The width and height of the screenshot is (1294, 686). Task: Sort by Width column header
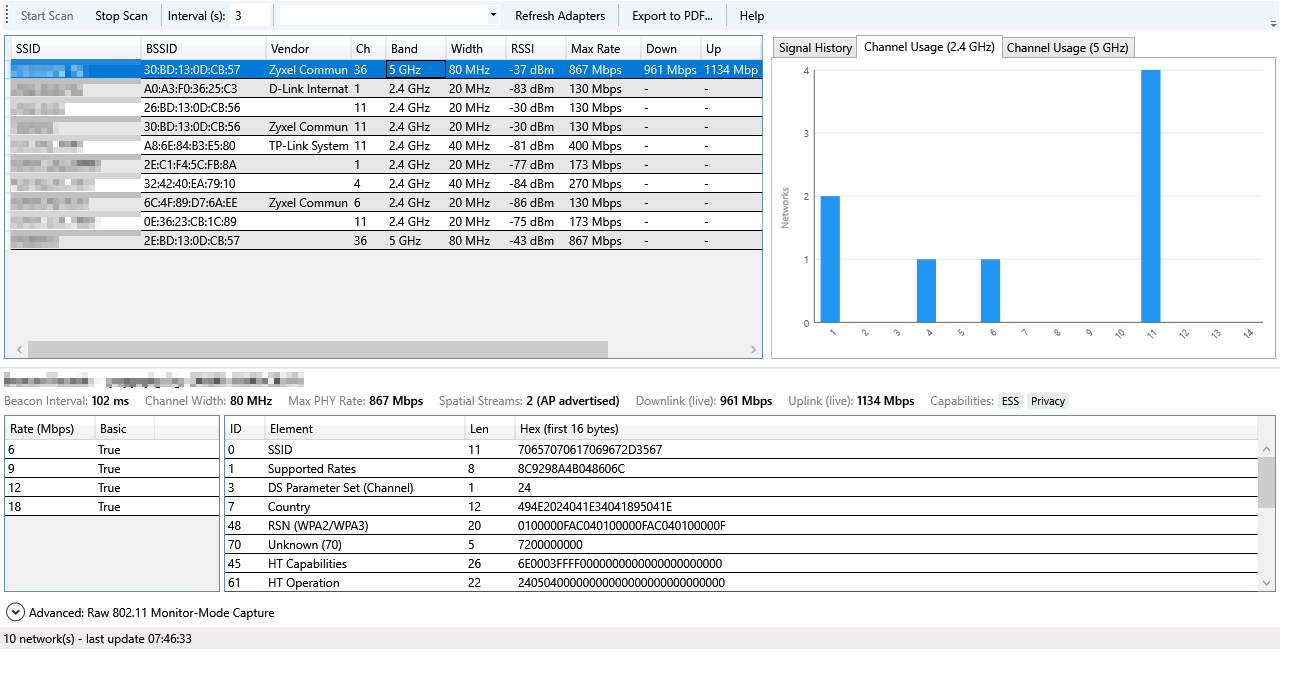[x=476, y=48]
